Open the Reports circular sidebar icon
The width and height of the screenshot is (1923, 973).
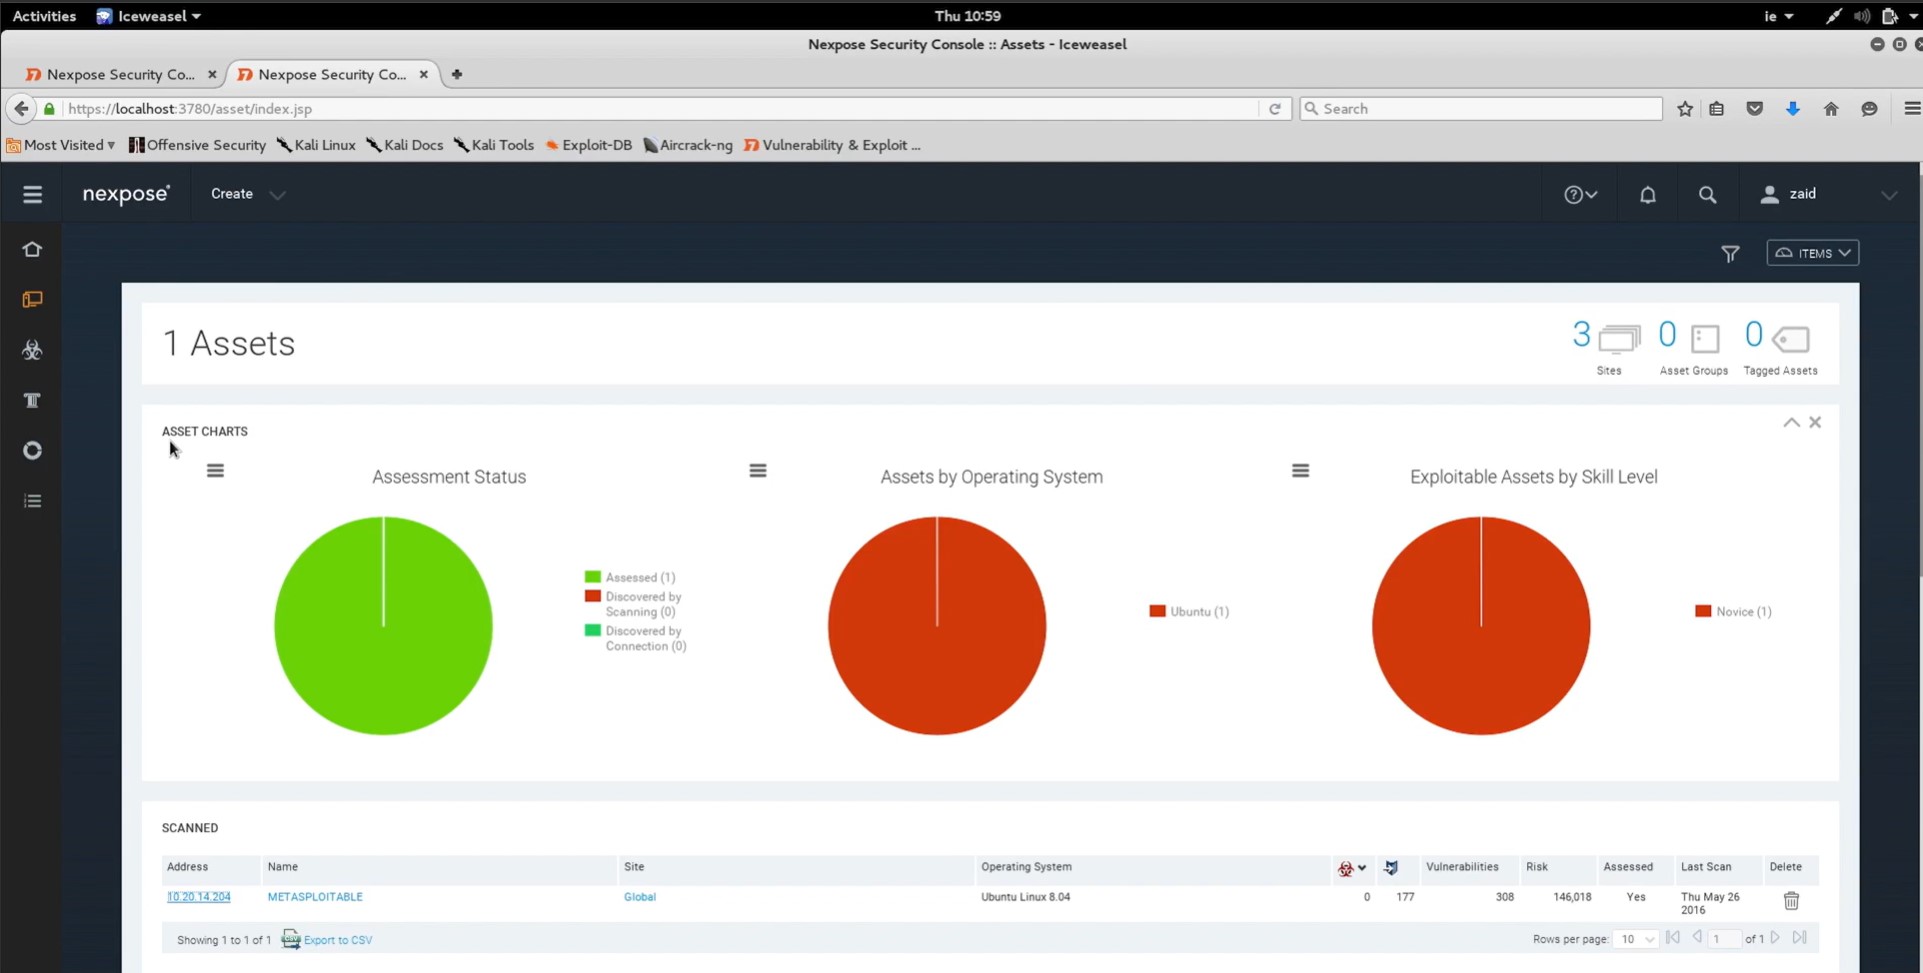[x=32, y=451]
